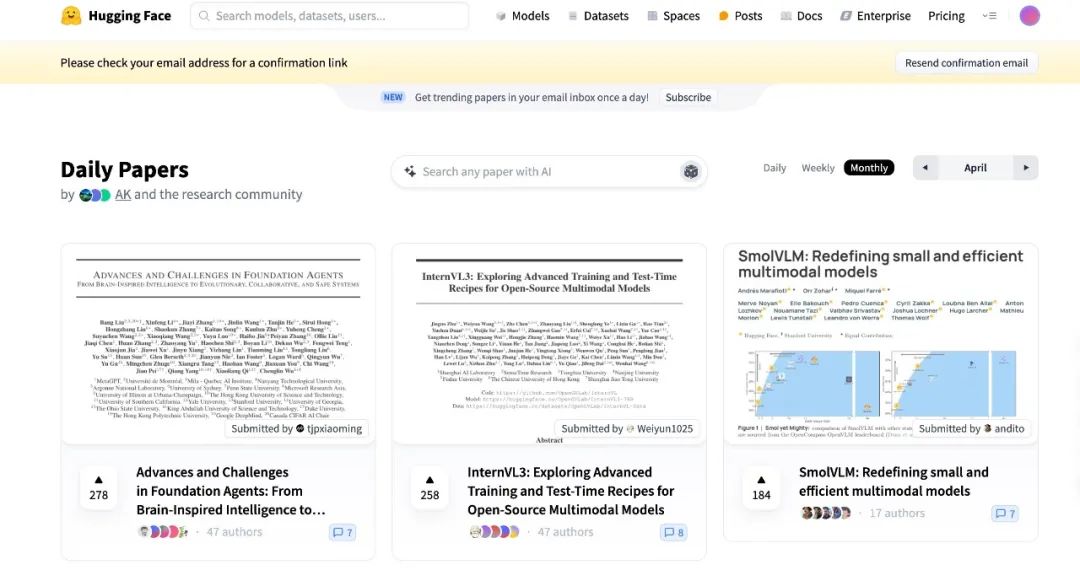Click the magnifier icon in top search
Image resolution: width=1080 pixels, height=570 pixels.
pyautogui.click(x=204, y=16)
